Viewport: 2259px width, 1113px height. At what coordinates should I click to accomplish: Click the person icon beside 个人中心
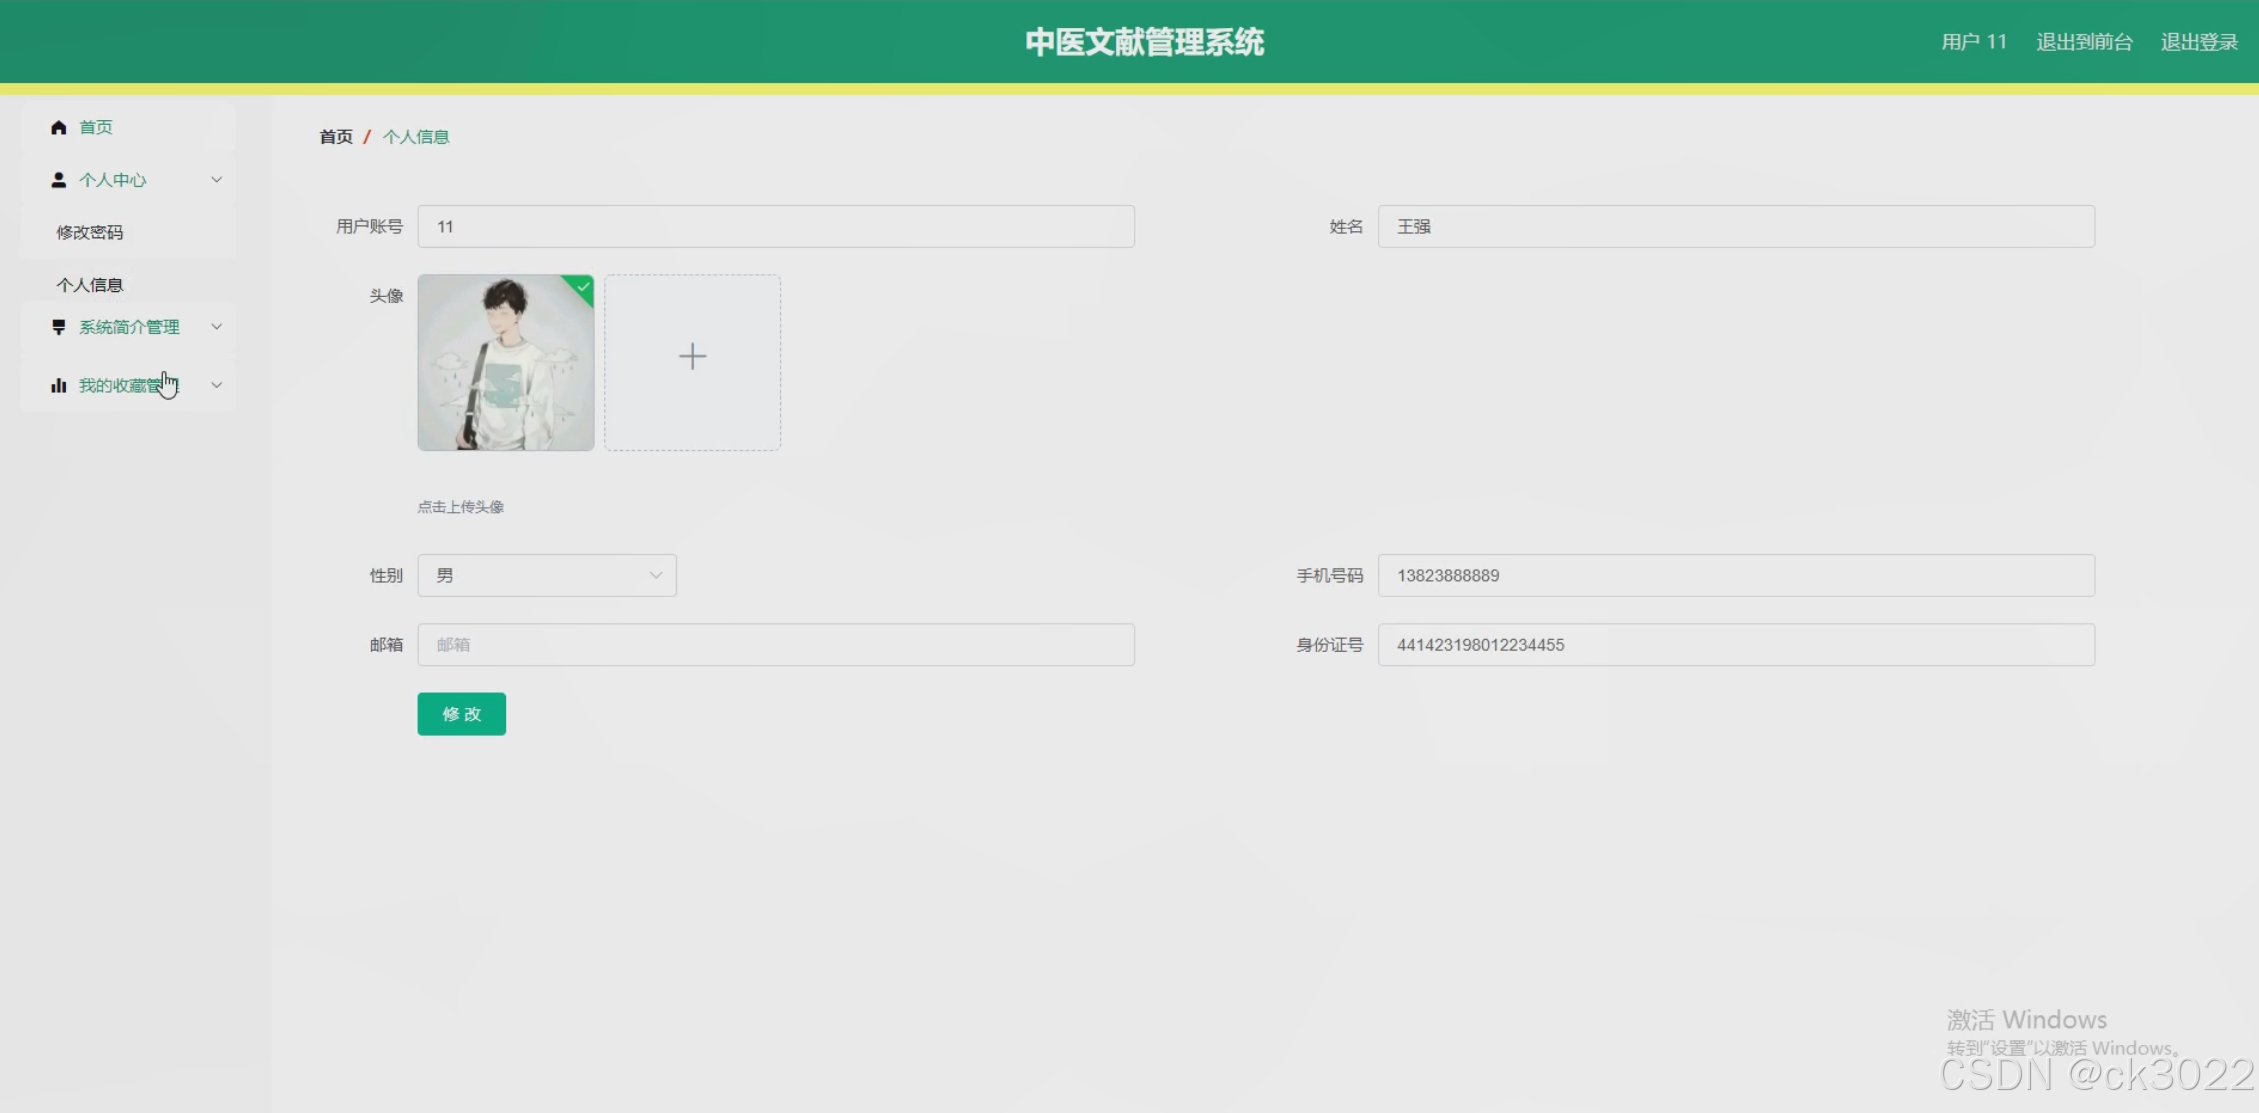(59, 180)
